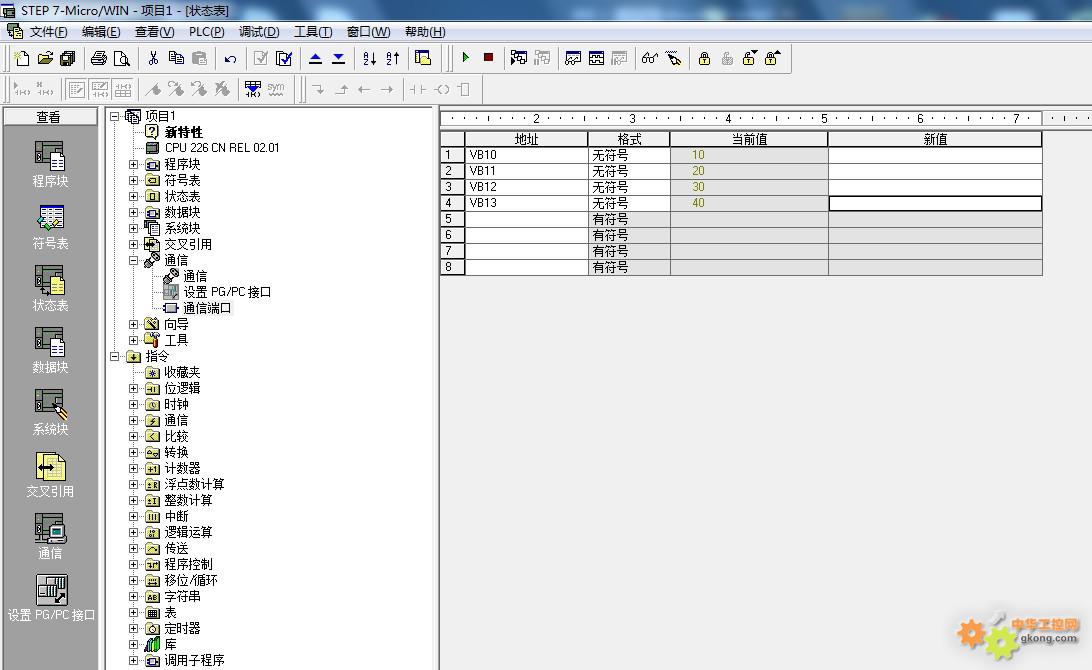Click the Force lock icon

(704, 59)
